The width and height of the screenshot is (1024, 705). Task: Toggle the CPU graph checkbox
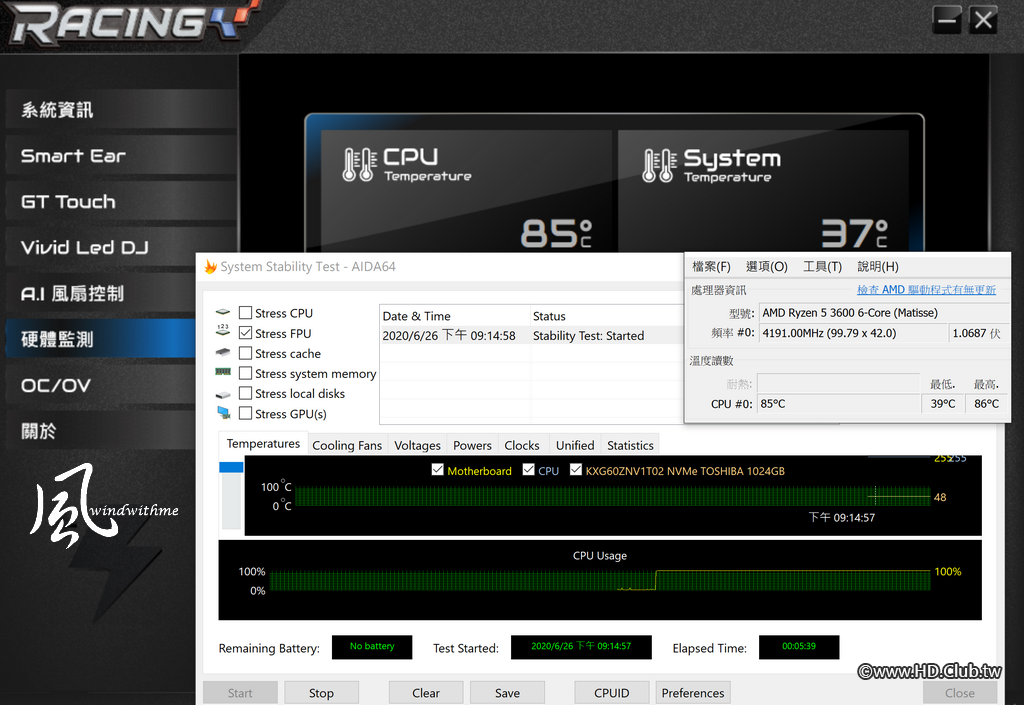[x=528, y=469]
